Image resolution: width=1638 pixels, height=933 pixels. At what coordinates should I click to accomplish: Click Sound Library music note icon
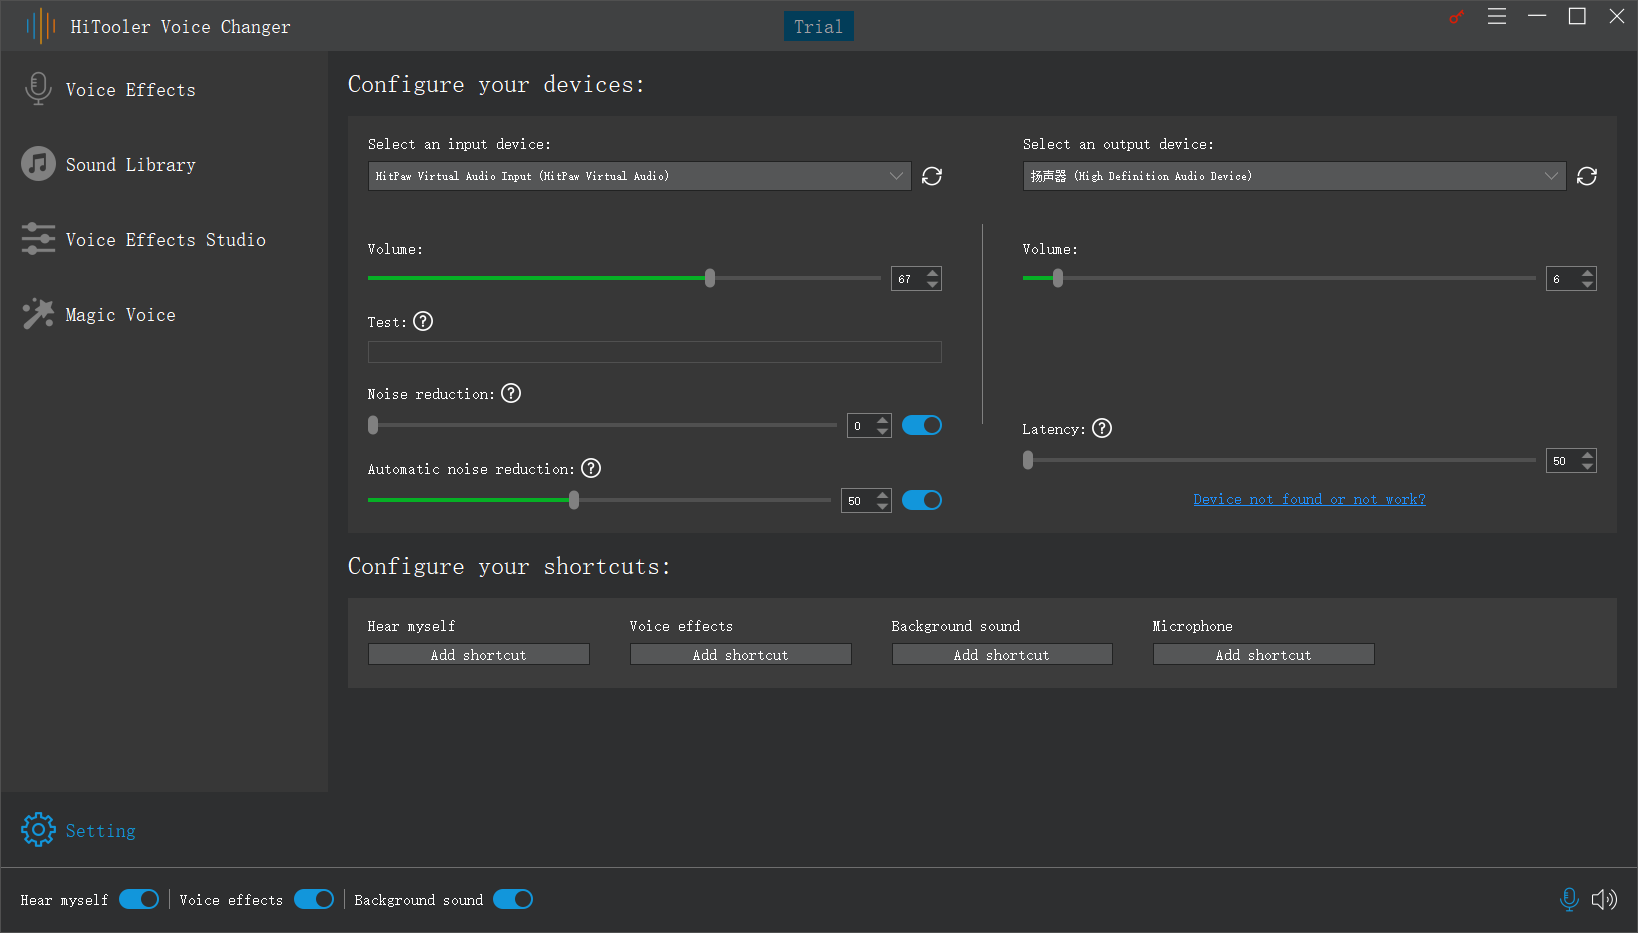38,164
